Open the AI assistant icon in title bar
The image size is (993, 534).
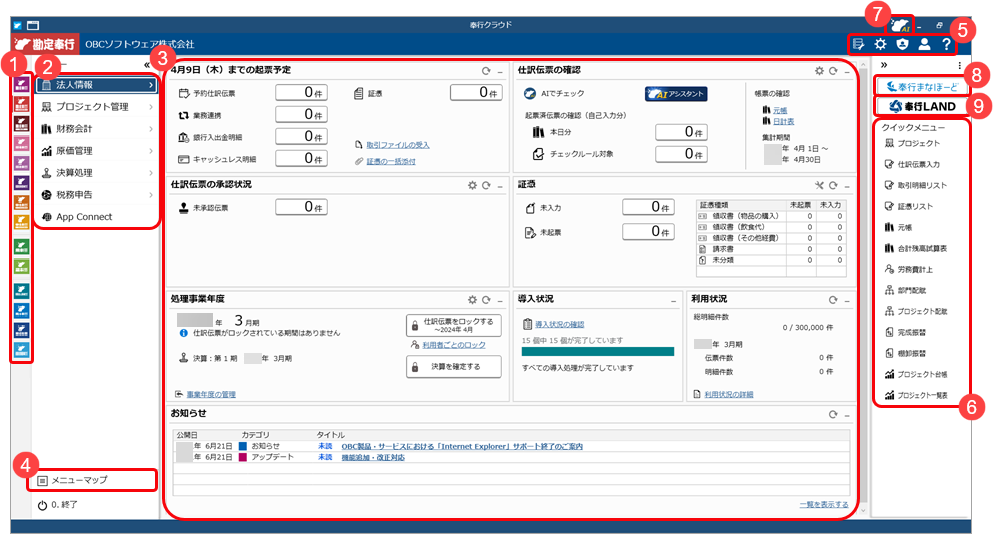pos(900,26)
